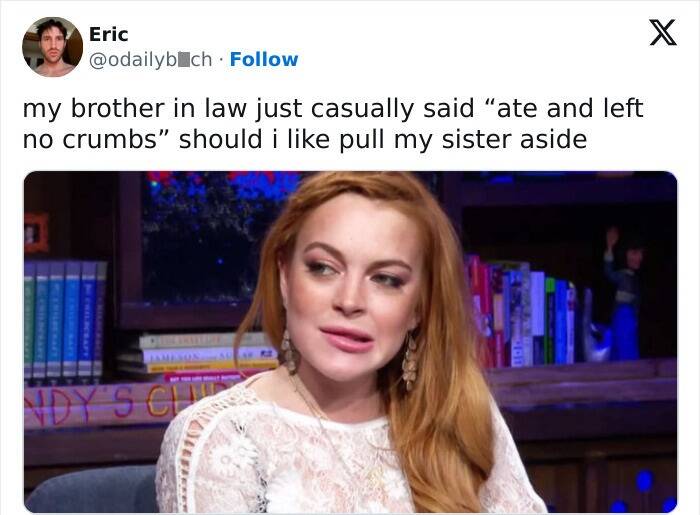Viewport: 700px width, 515px height.
Task: Visit the @odailyb handle profile link
Action: (150, 60)
